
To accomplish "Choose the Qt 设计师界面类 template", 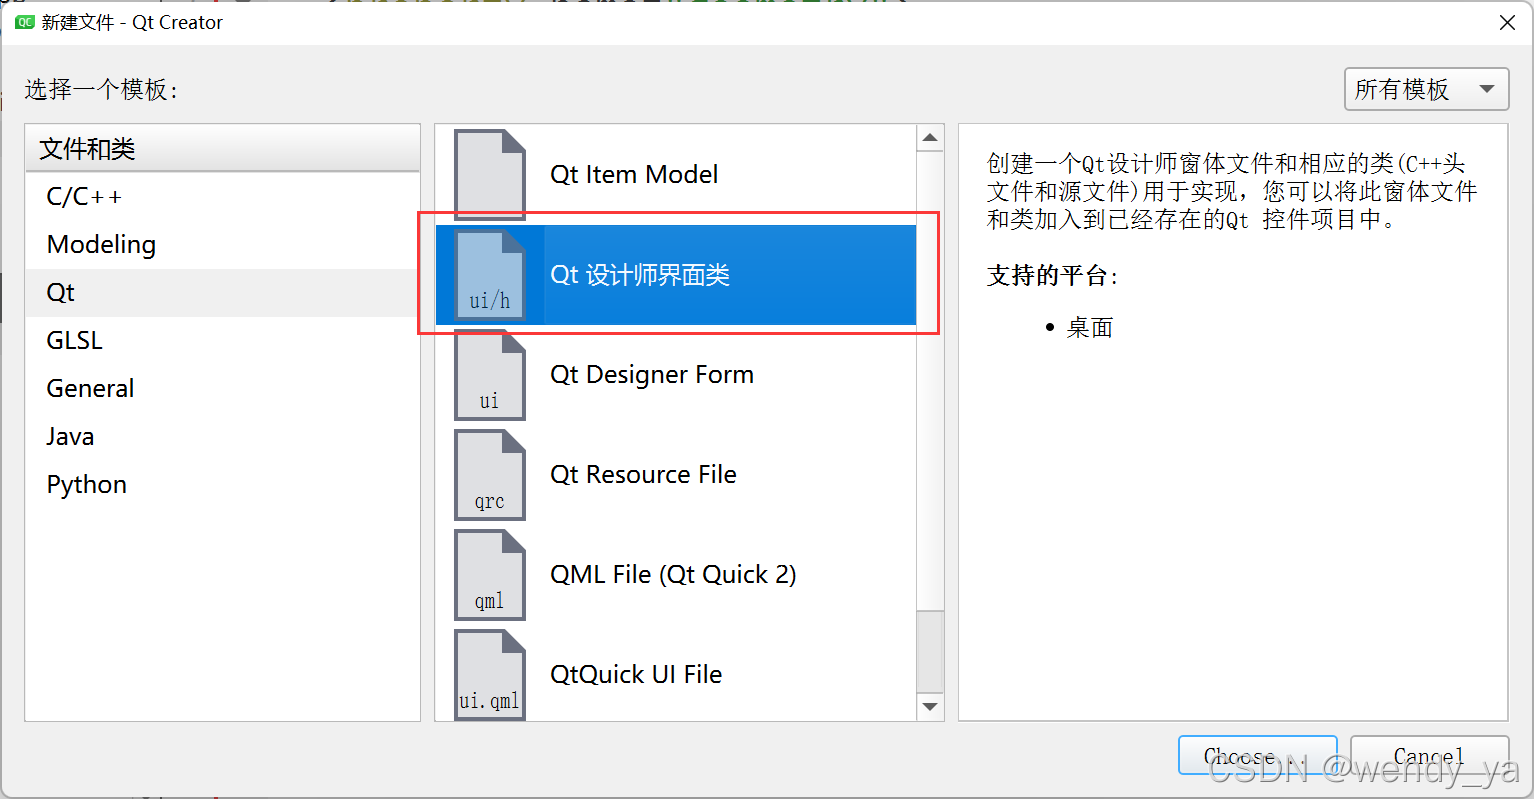I will point(676,275).
